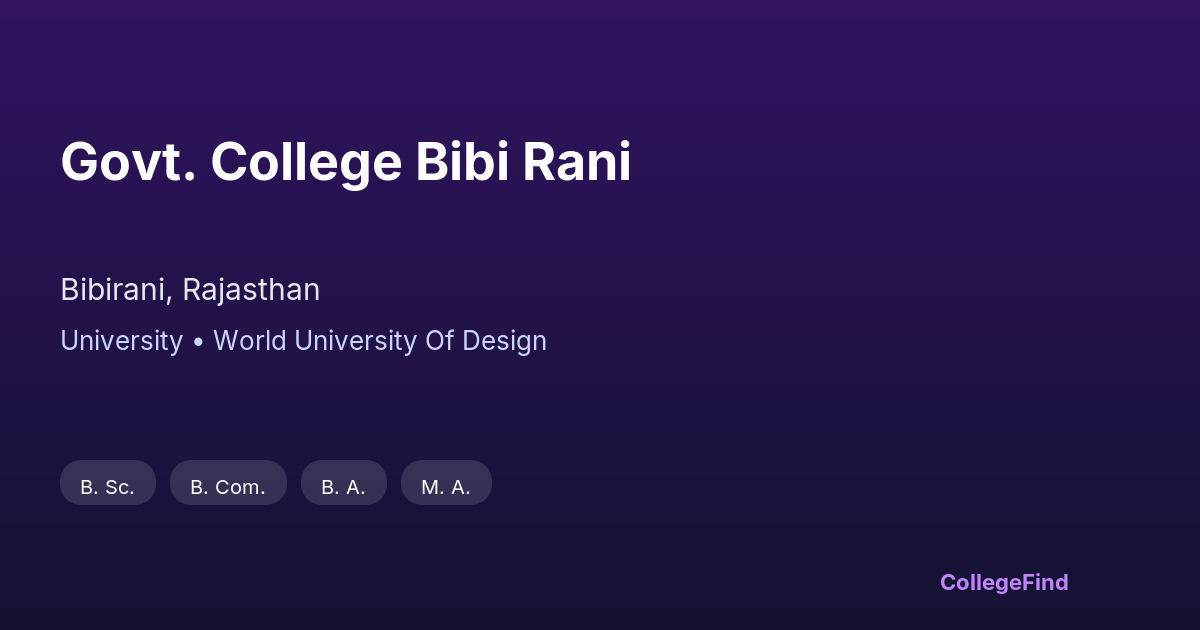Choose the B. A. course chip
1200x630 pixels.
[343, 487]
